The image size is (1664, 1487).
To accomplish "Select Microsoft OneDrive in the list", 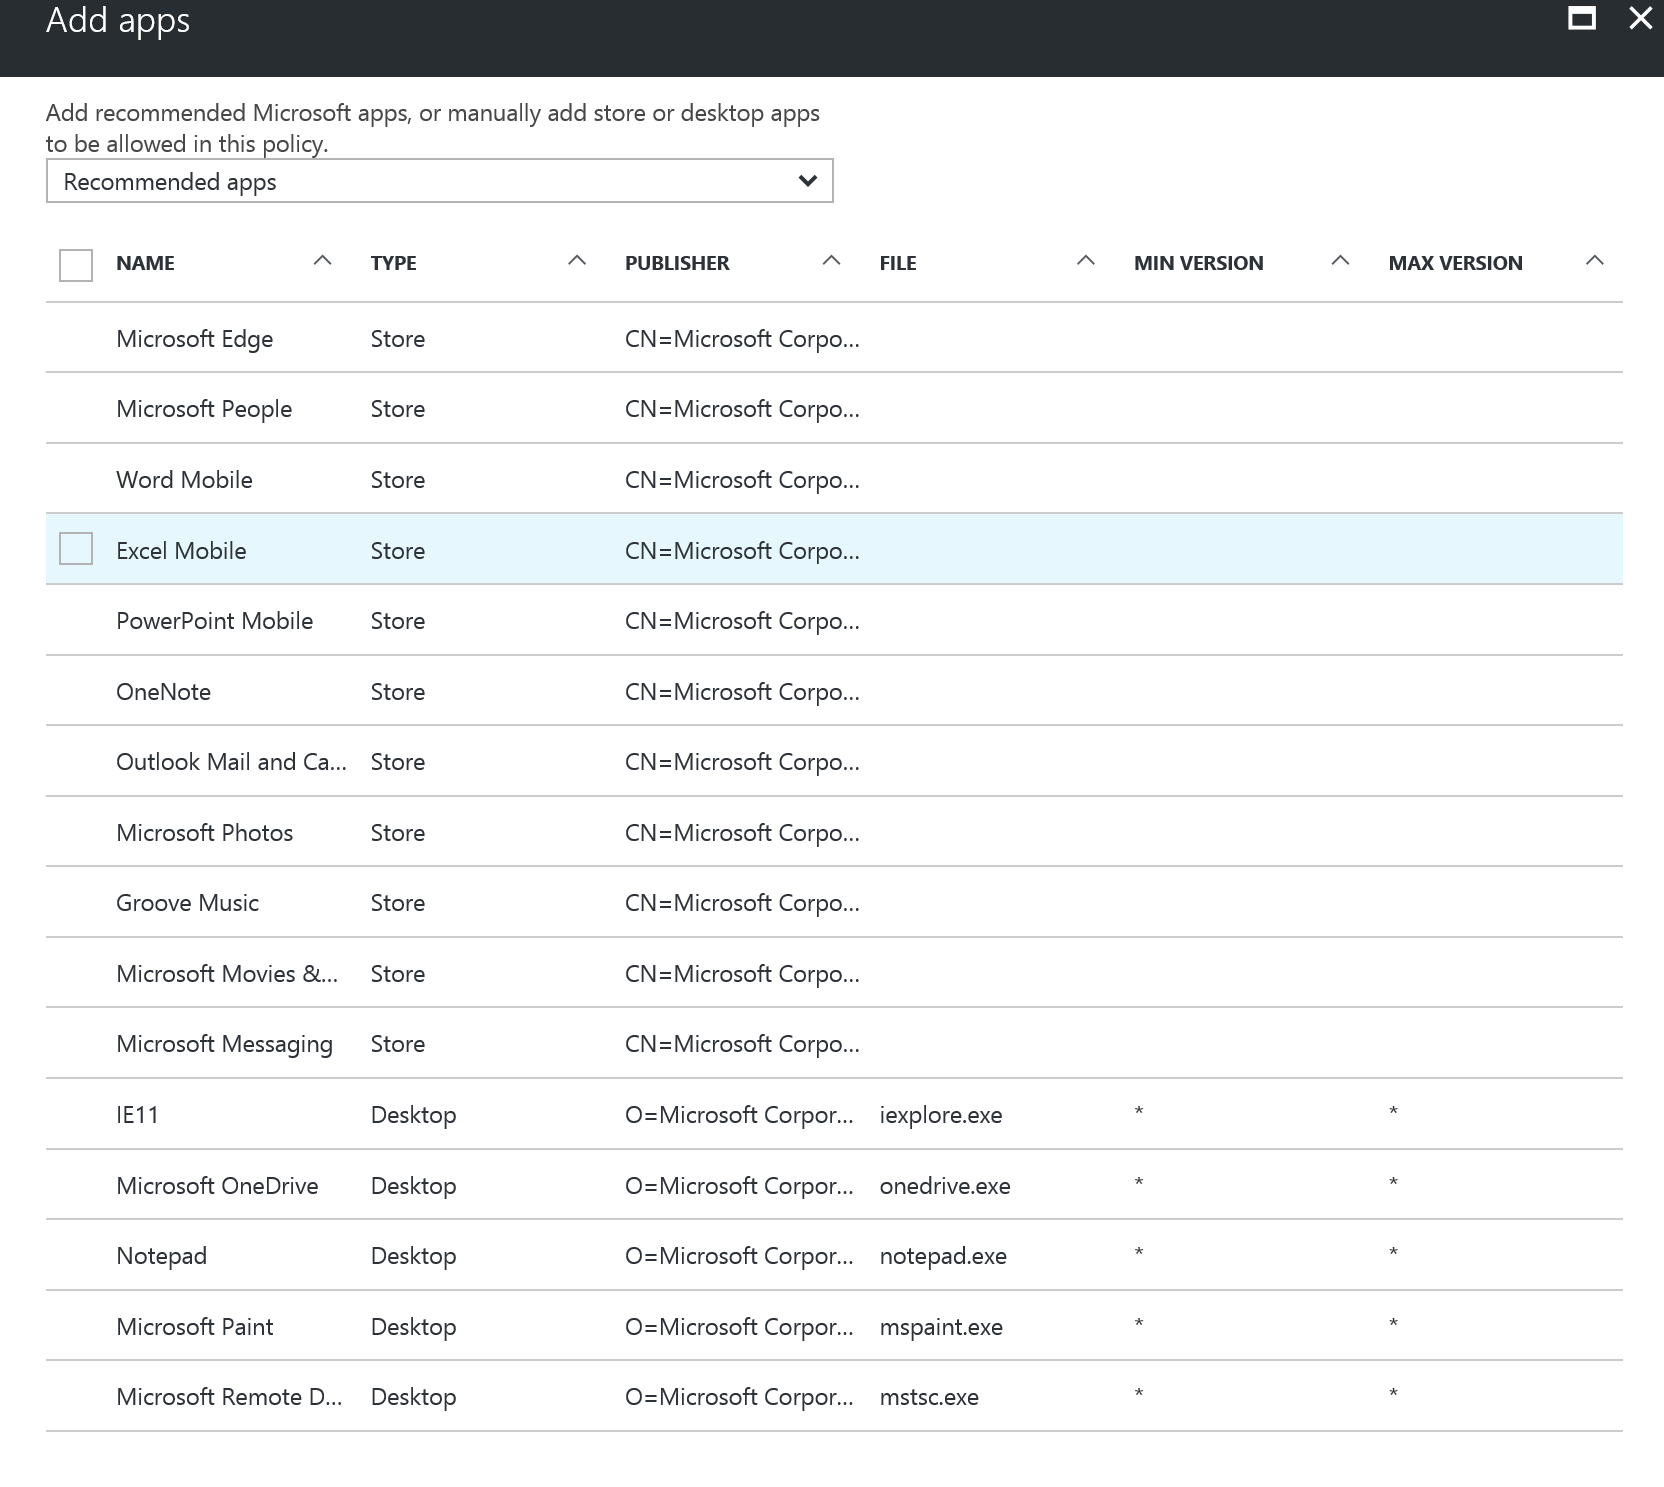I will click(x=217, y=1186).
